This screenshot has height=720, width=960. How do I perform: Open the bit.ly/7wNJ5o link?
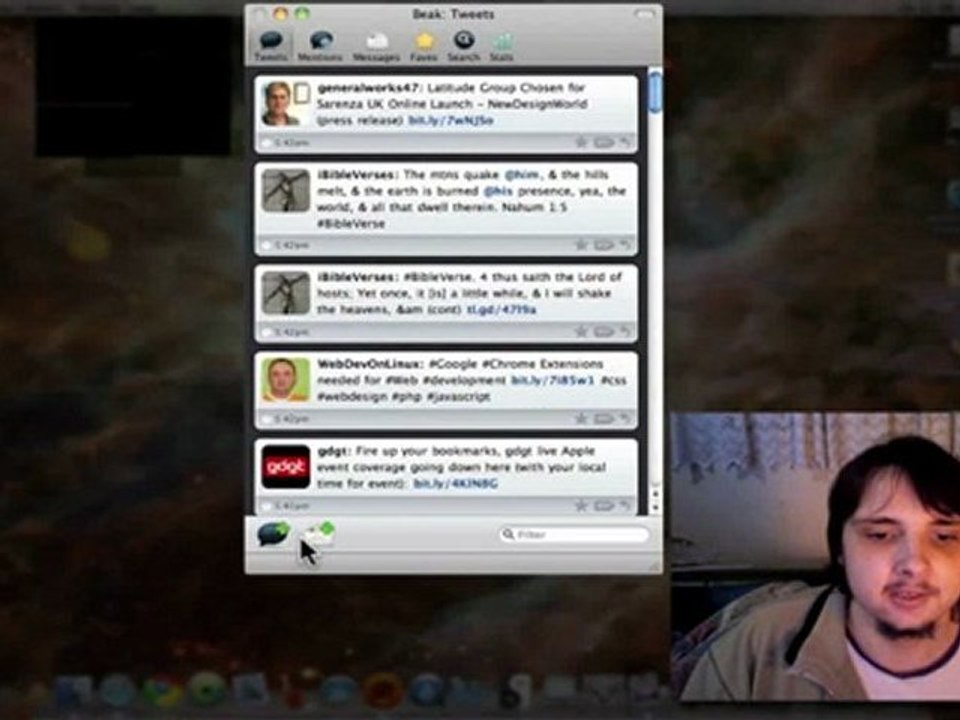(x=451, y=120)
